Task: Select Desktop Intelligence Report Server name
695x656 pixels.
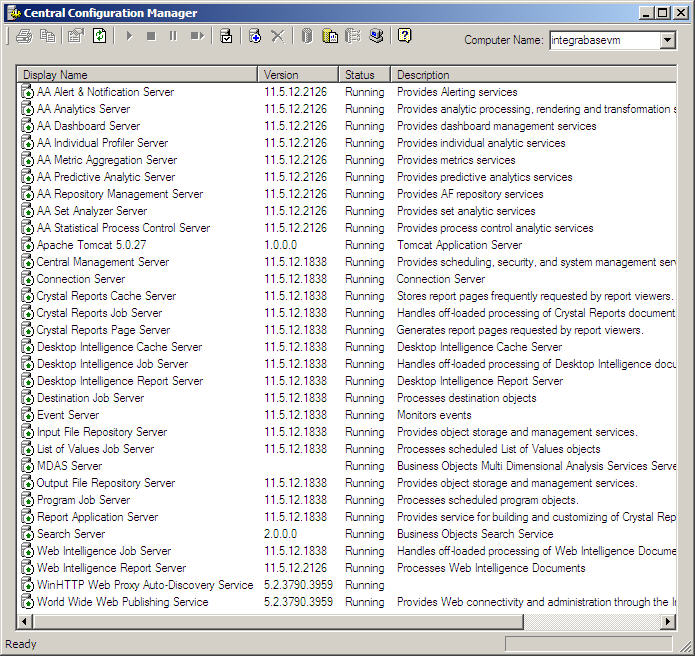Action: pos(120,381)
